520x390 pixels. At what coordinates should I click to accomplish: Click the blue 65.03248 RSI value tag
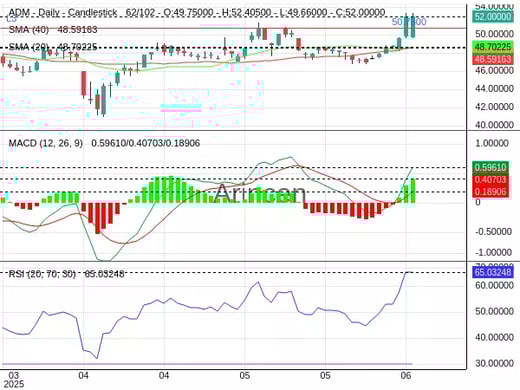click(493, 272)
